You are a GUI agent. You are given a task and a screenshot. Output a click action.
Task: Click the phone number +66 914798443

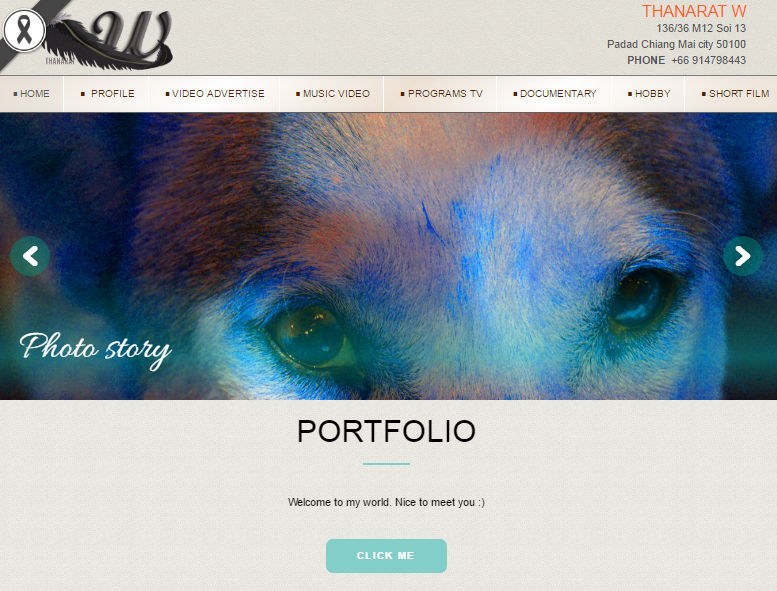tap(708, 60)
